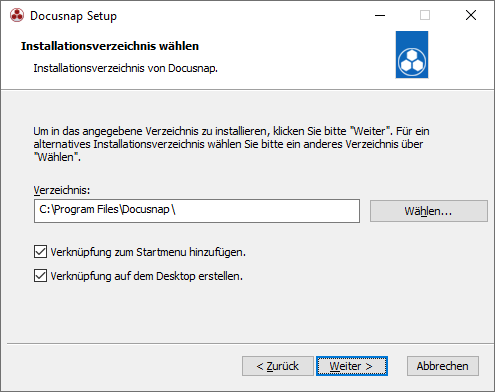The height and width of the screenshot is (392, 495).
Task: Minimize the Docusnap Setup window
Action: [380, 15]
